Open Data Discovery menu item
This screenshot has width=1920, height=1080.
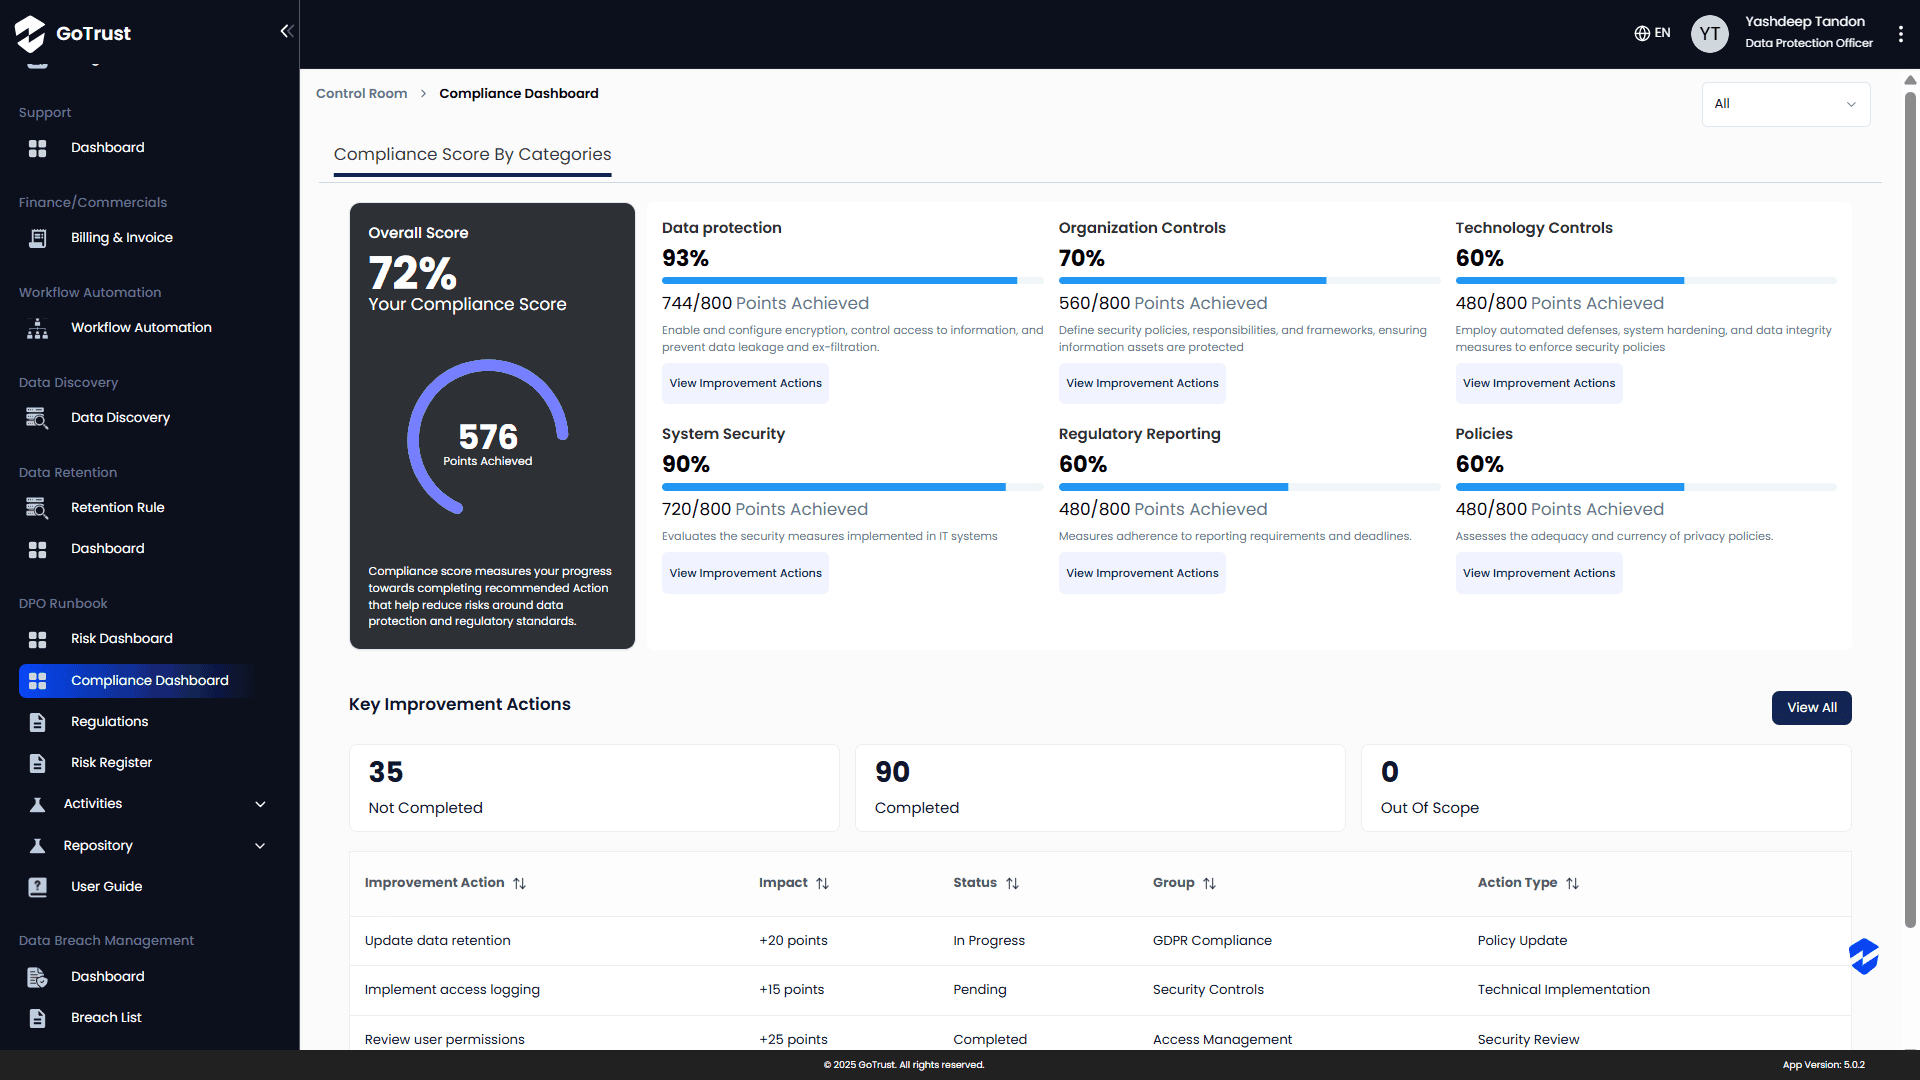pyautogui.click(x=120, y=418)
